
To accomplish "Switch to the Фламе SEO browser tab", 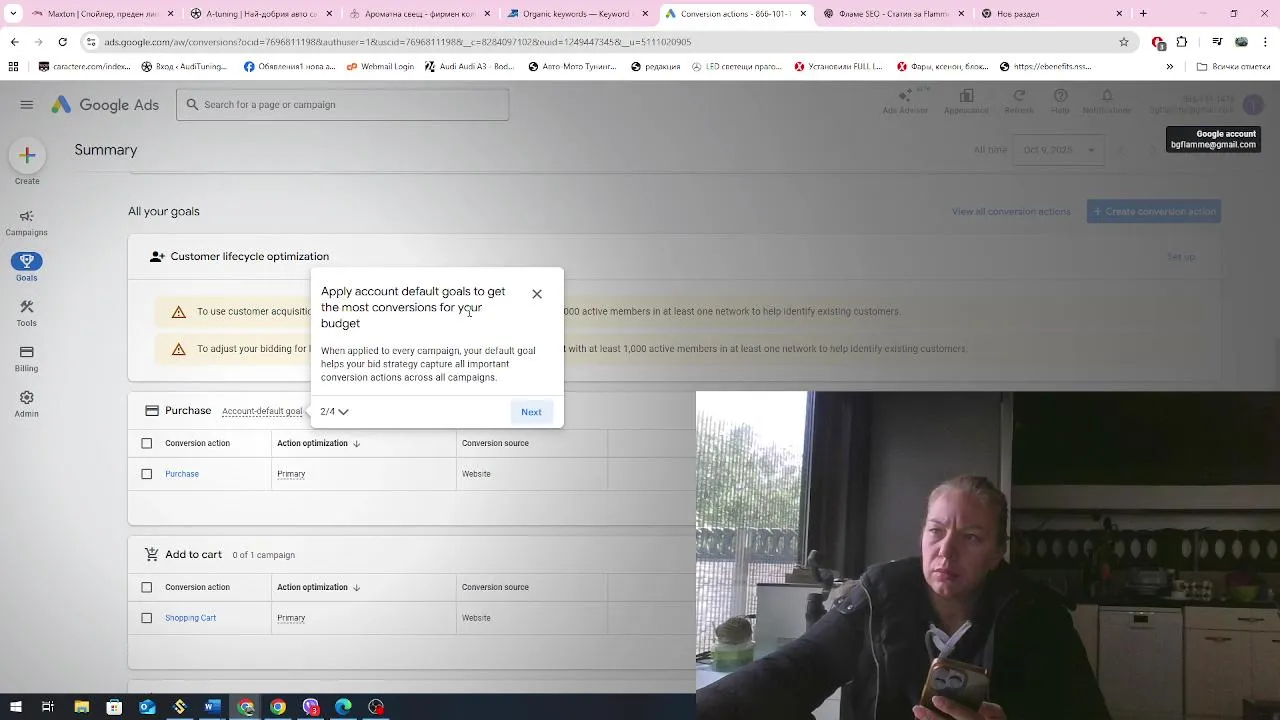I will pyautogui.click(x=895, y=14).
